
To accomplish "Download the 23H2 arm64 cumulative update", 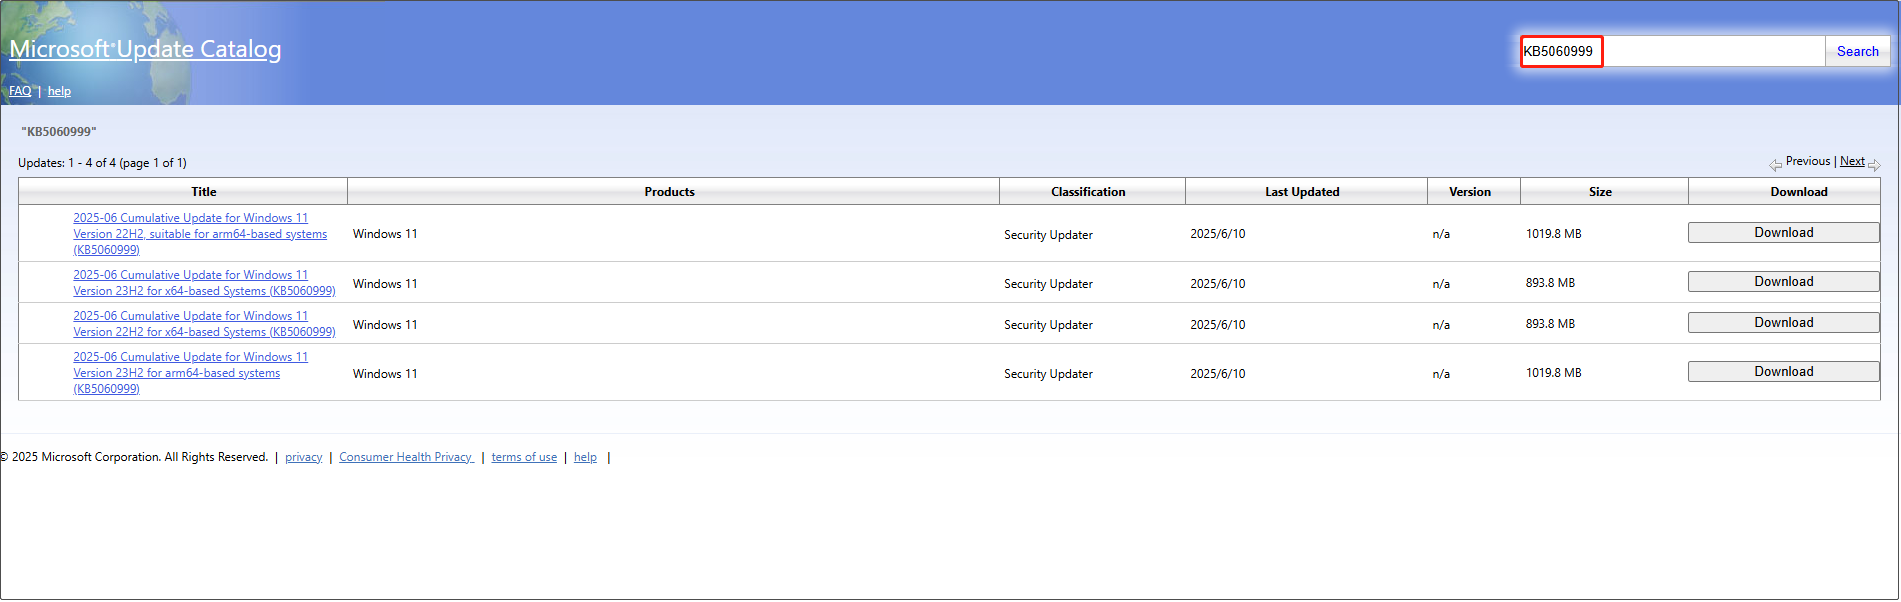I will (x=1783, y=372).
